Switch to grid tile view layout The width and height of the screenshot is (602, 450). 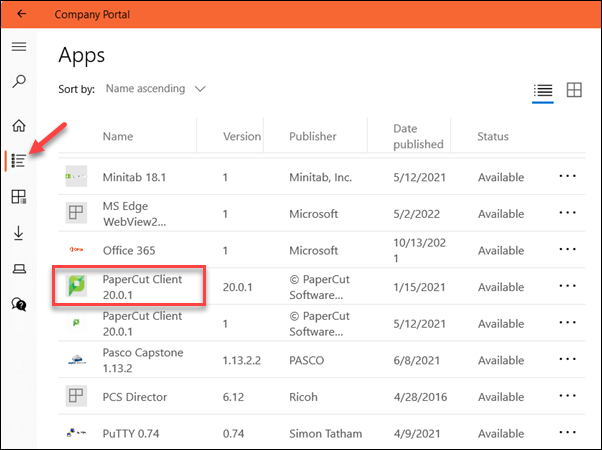pyautogui.click(x=574, y=90)
